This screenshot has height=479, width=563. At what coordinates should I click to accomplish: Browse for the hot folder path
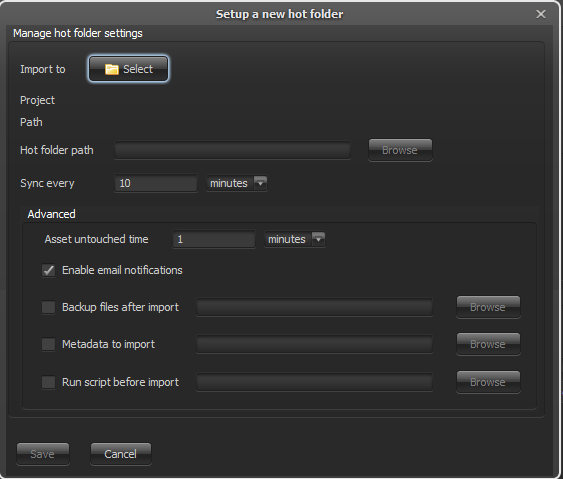coord(400,150)
